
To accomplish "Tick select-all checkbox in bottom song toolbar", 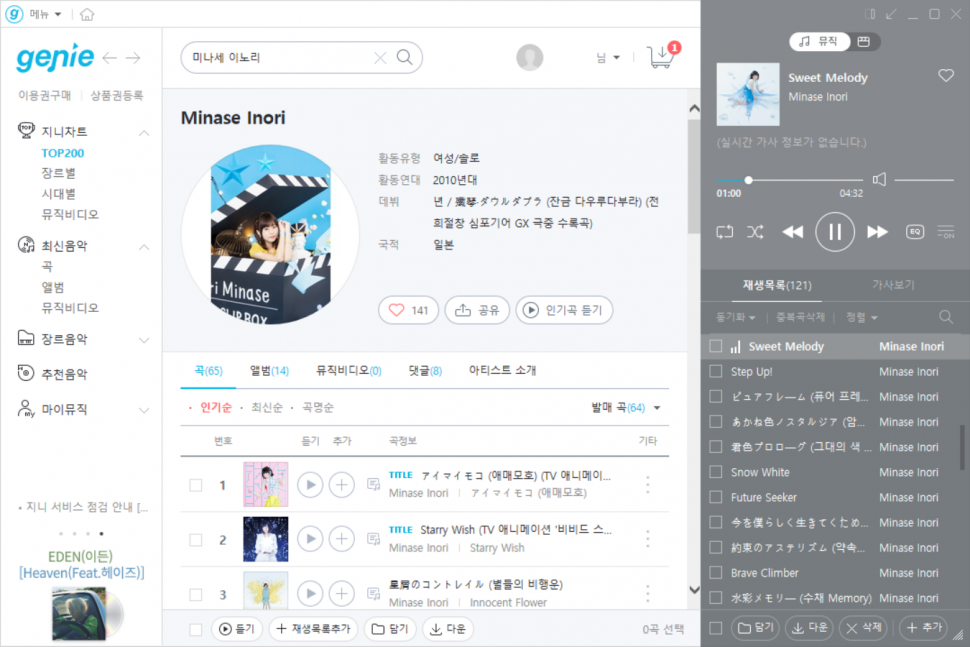I will click(x=195, y=630).
